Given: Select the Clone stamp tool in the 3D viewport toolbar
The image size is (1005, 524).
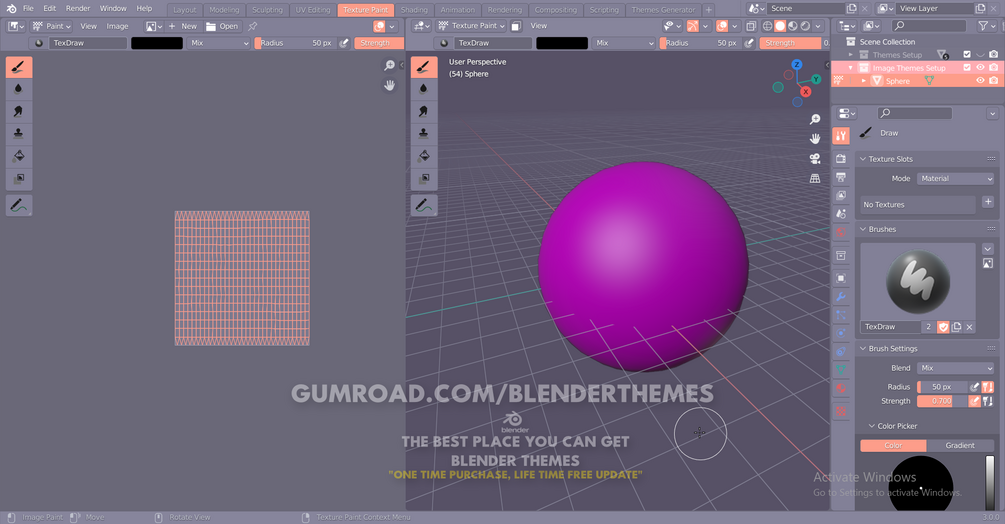Looking at the screenshot, I should click(x=424, y=133).
